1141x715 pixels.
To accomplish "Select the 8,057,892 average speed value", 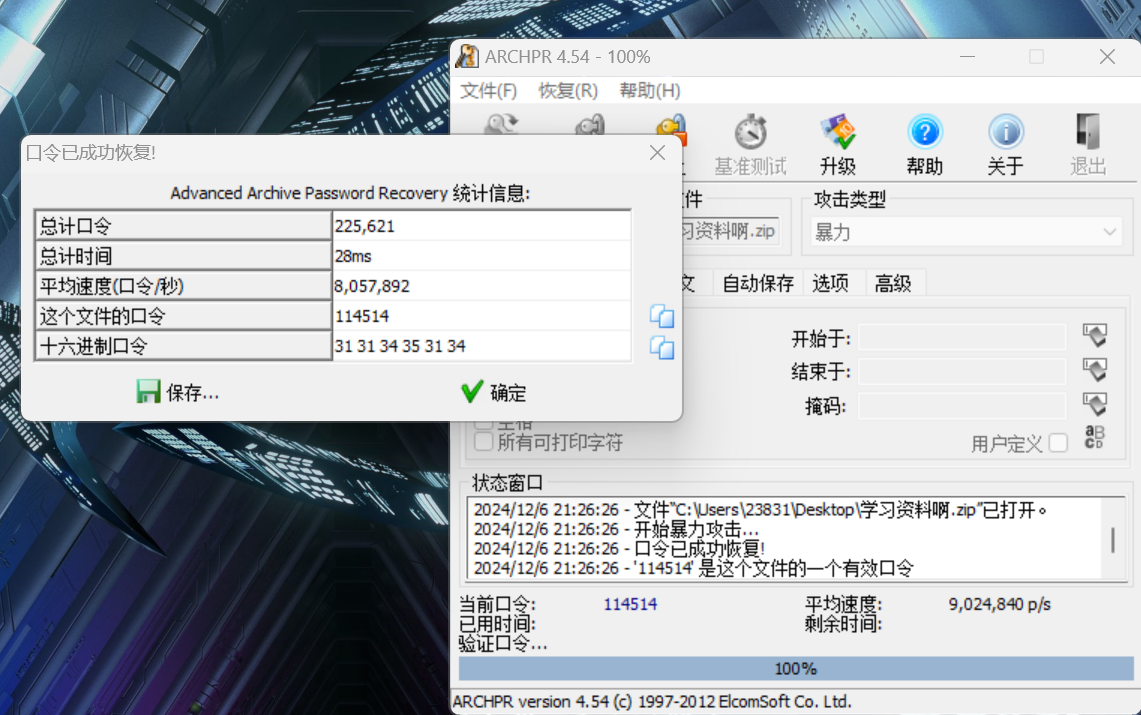I will point(481,286).
